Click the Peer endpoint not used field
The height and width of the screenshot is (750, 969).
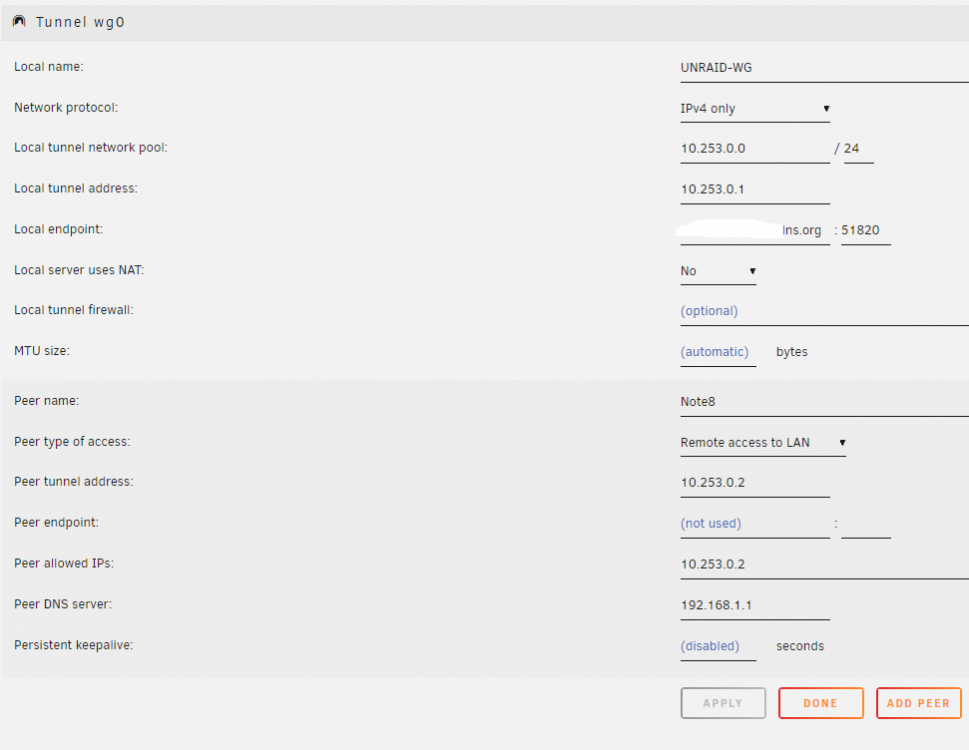[x=755, y=524]
